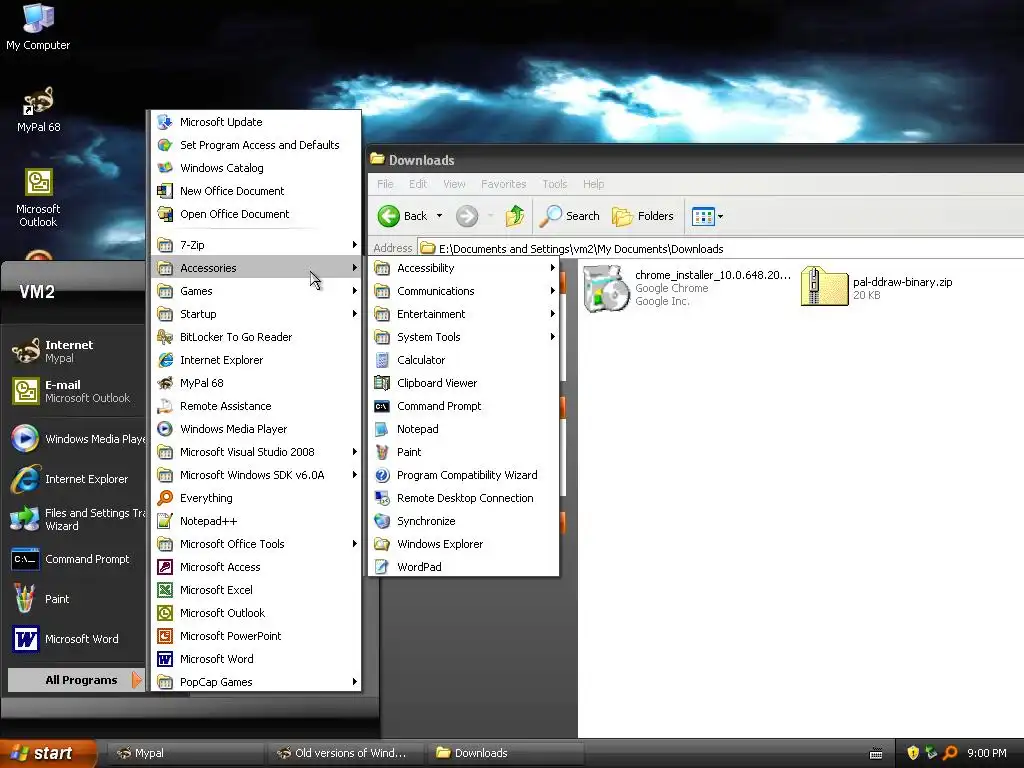Viewport: 1024px width, 768px height.
Task: Open Microsoft Update
Action: point(256,121)
